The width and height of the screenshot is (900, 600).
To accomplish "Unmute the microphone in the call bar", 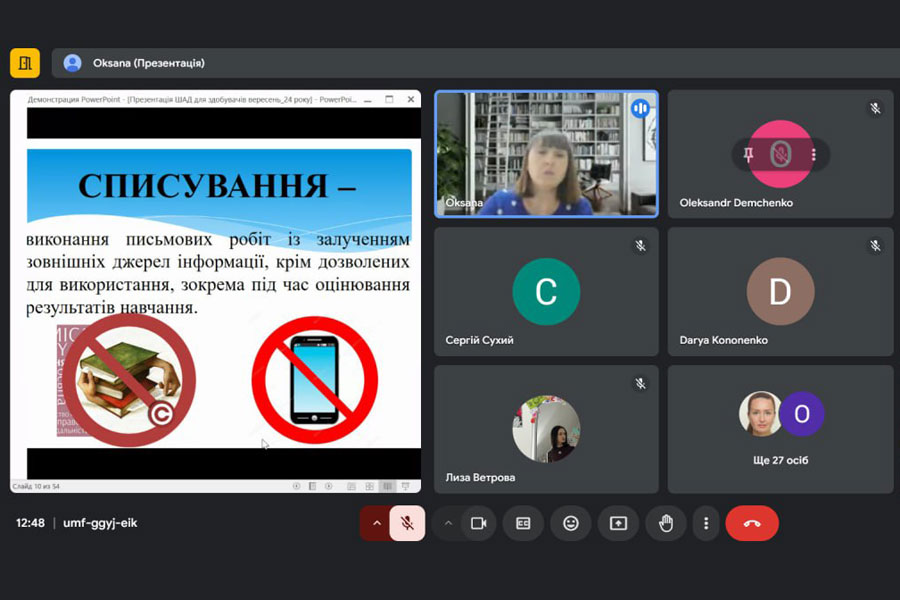I will 407,523.
